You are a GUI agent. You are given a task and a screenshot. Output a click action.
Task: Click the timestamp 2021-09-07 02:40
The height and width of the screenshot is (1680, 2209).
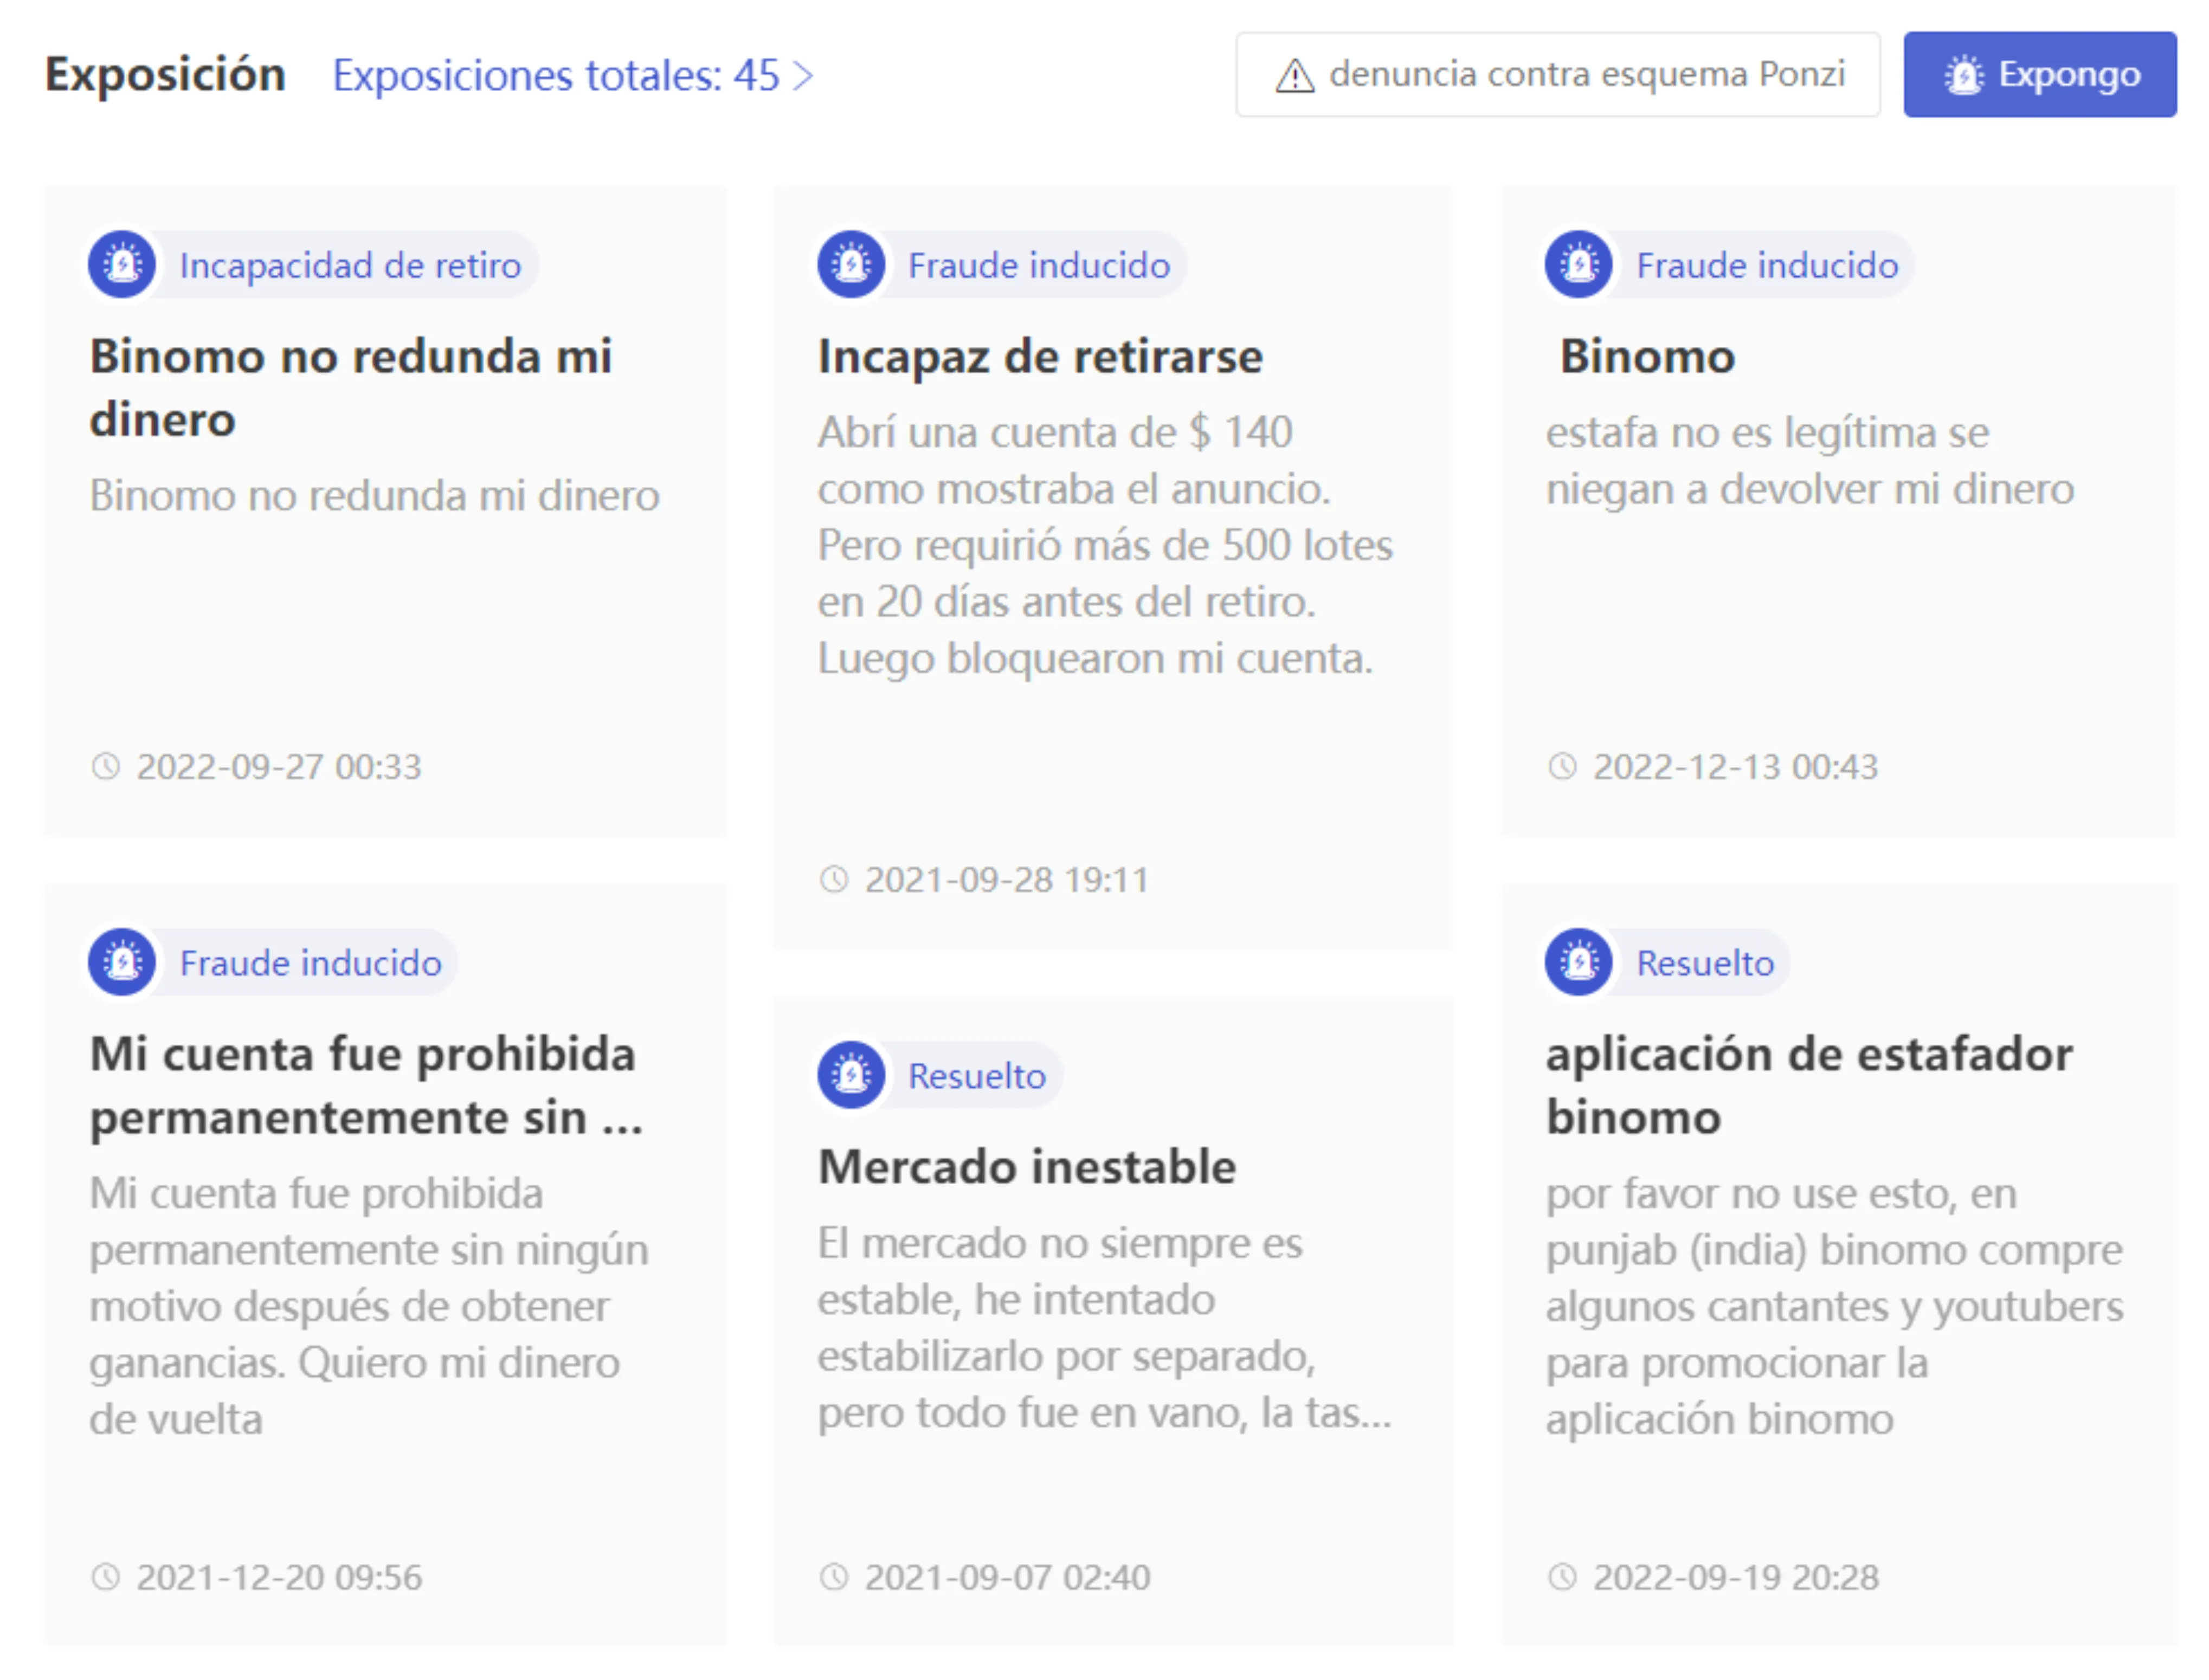coord(1007,1578)
